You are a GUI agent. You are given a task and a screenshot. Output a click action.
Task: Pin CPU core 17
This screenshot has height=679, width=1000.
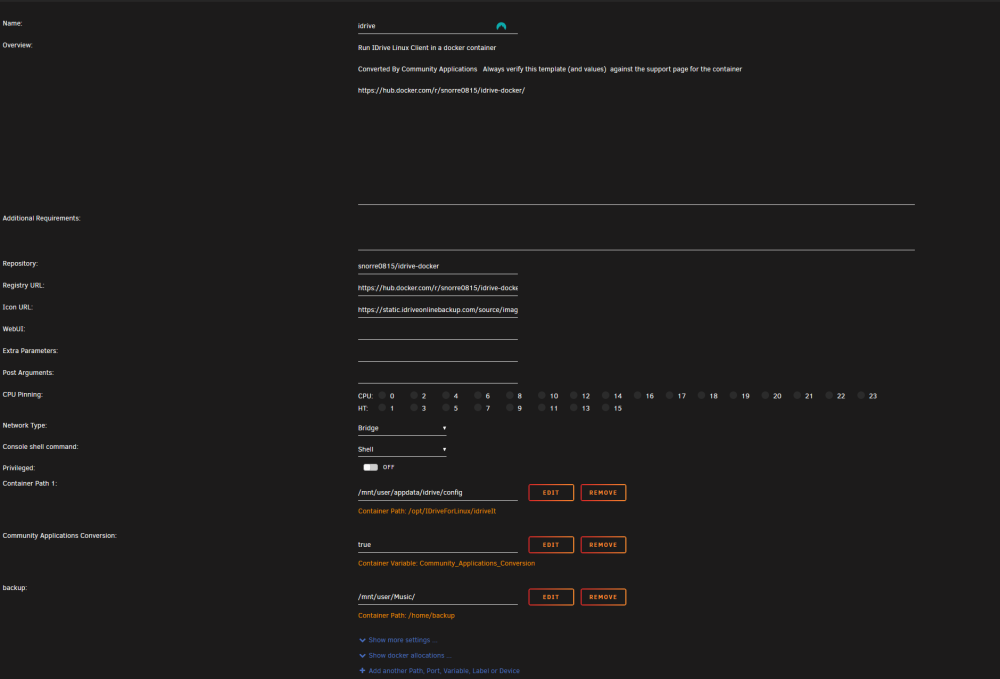click(670, 395)
